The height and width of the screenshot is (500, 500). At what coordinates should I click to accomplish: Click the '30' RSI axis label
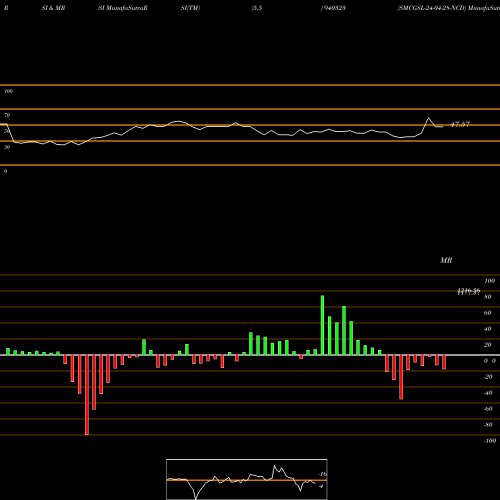click(7, 147)
